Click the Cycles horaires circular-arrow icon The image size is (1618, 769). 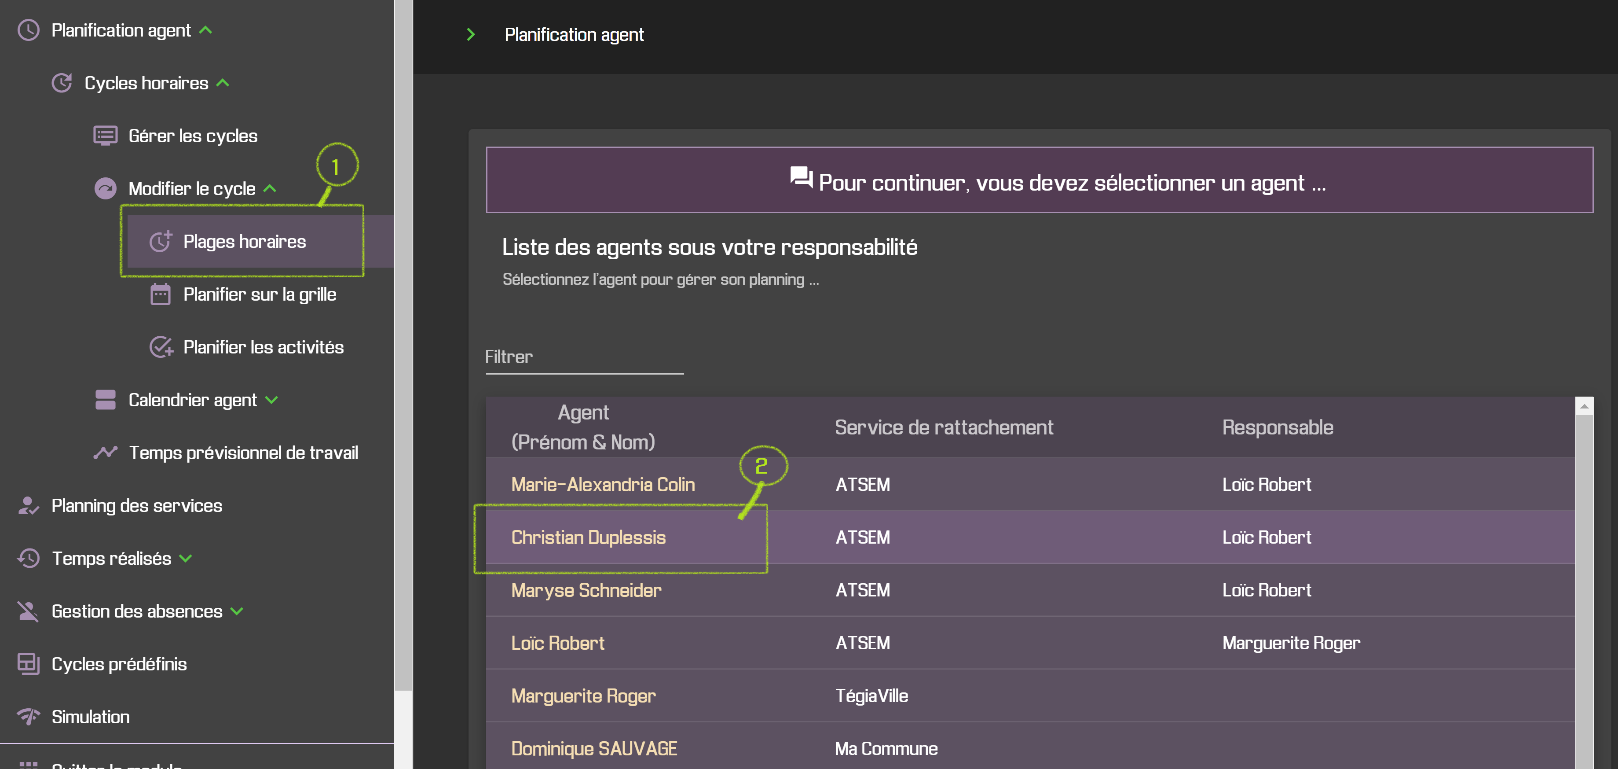(62, 83)
